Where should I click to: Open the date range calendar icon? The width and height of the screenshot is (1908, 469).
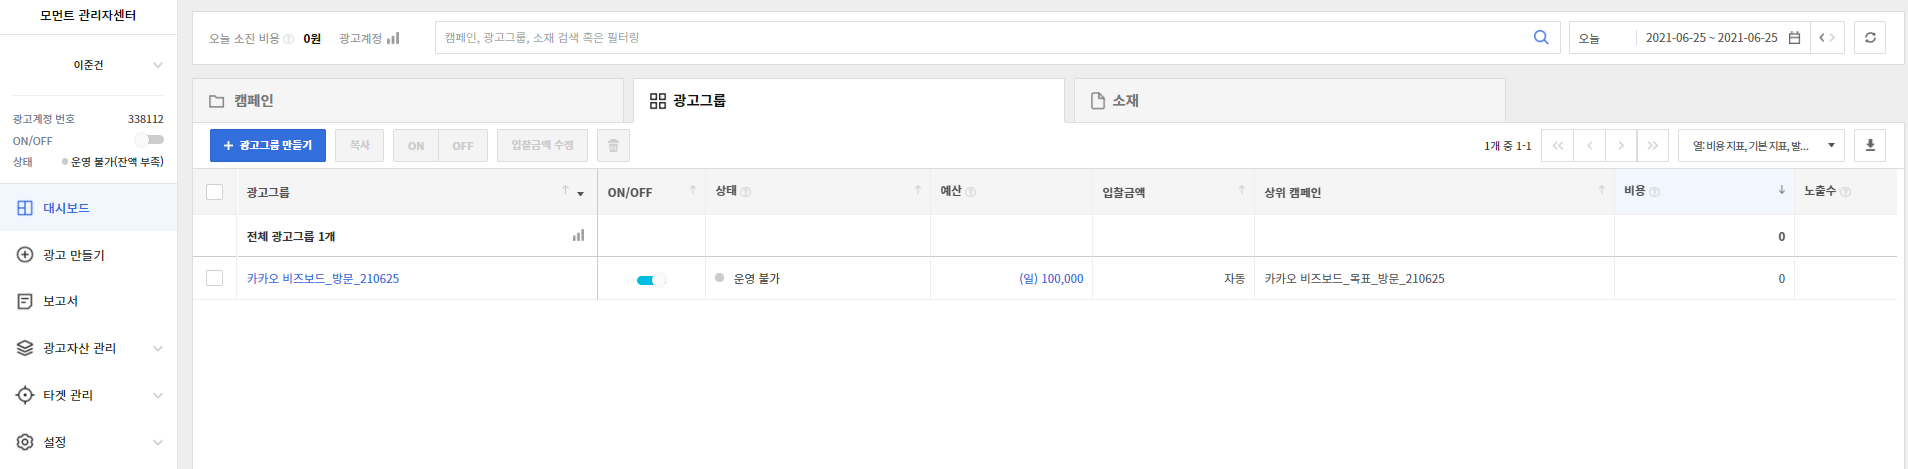click(1794, 38)
